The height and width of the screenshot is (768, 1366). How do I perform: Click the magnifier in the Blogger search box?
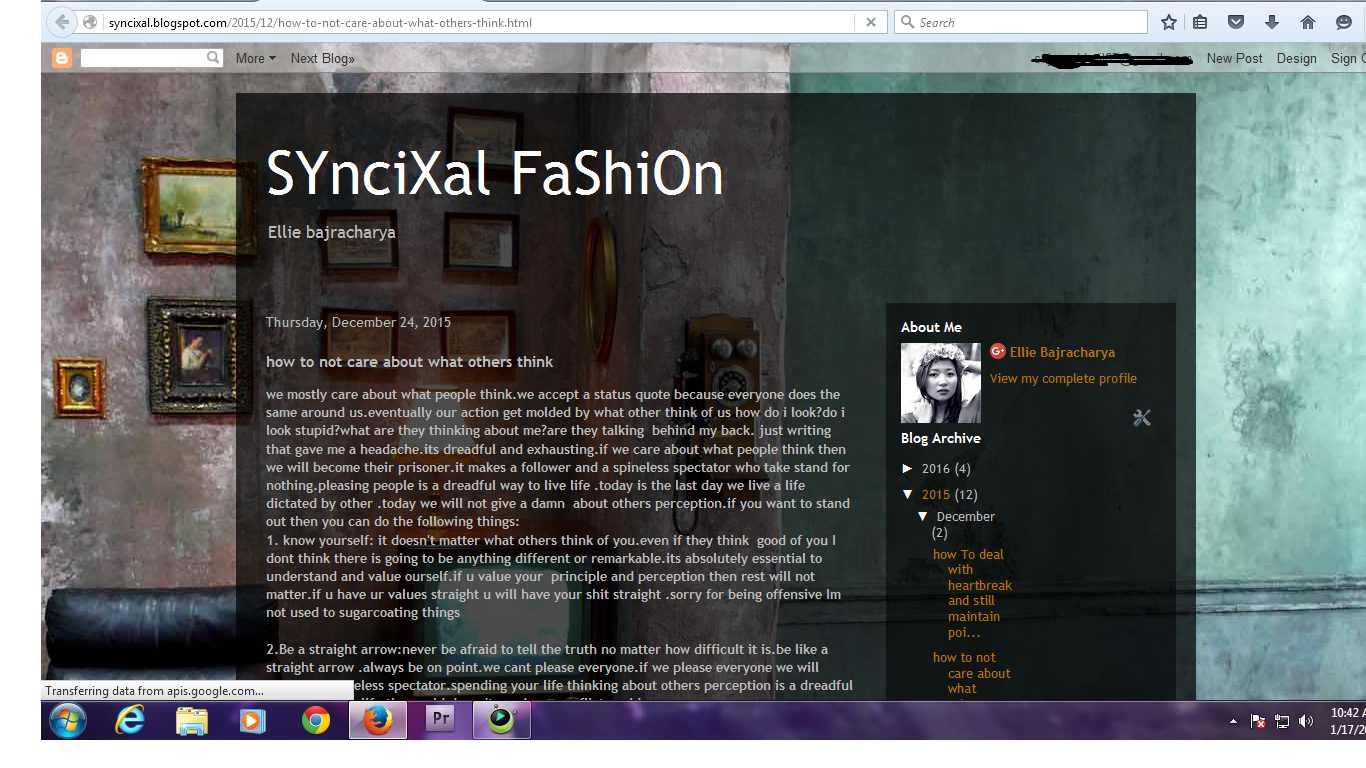point(213,58)
